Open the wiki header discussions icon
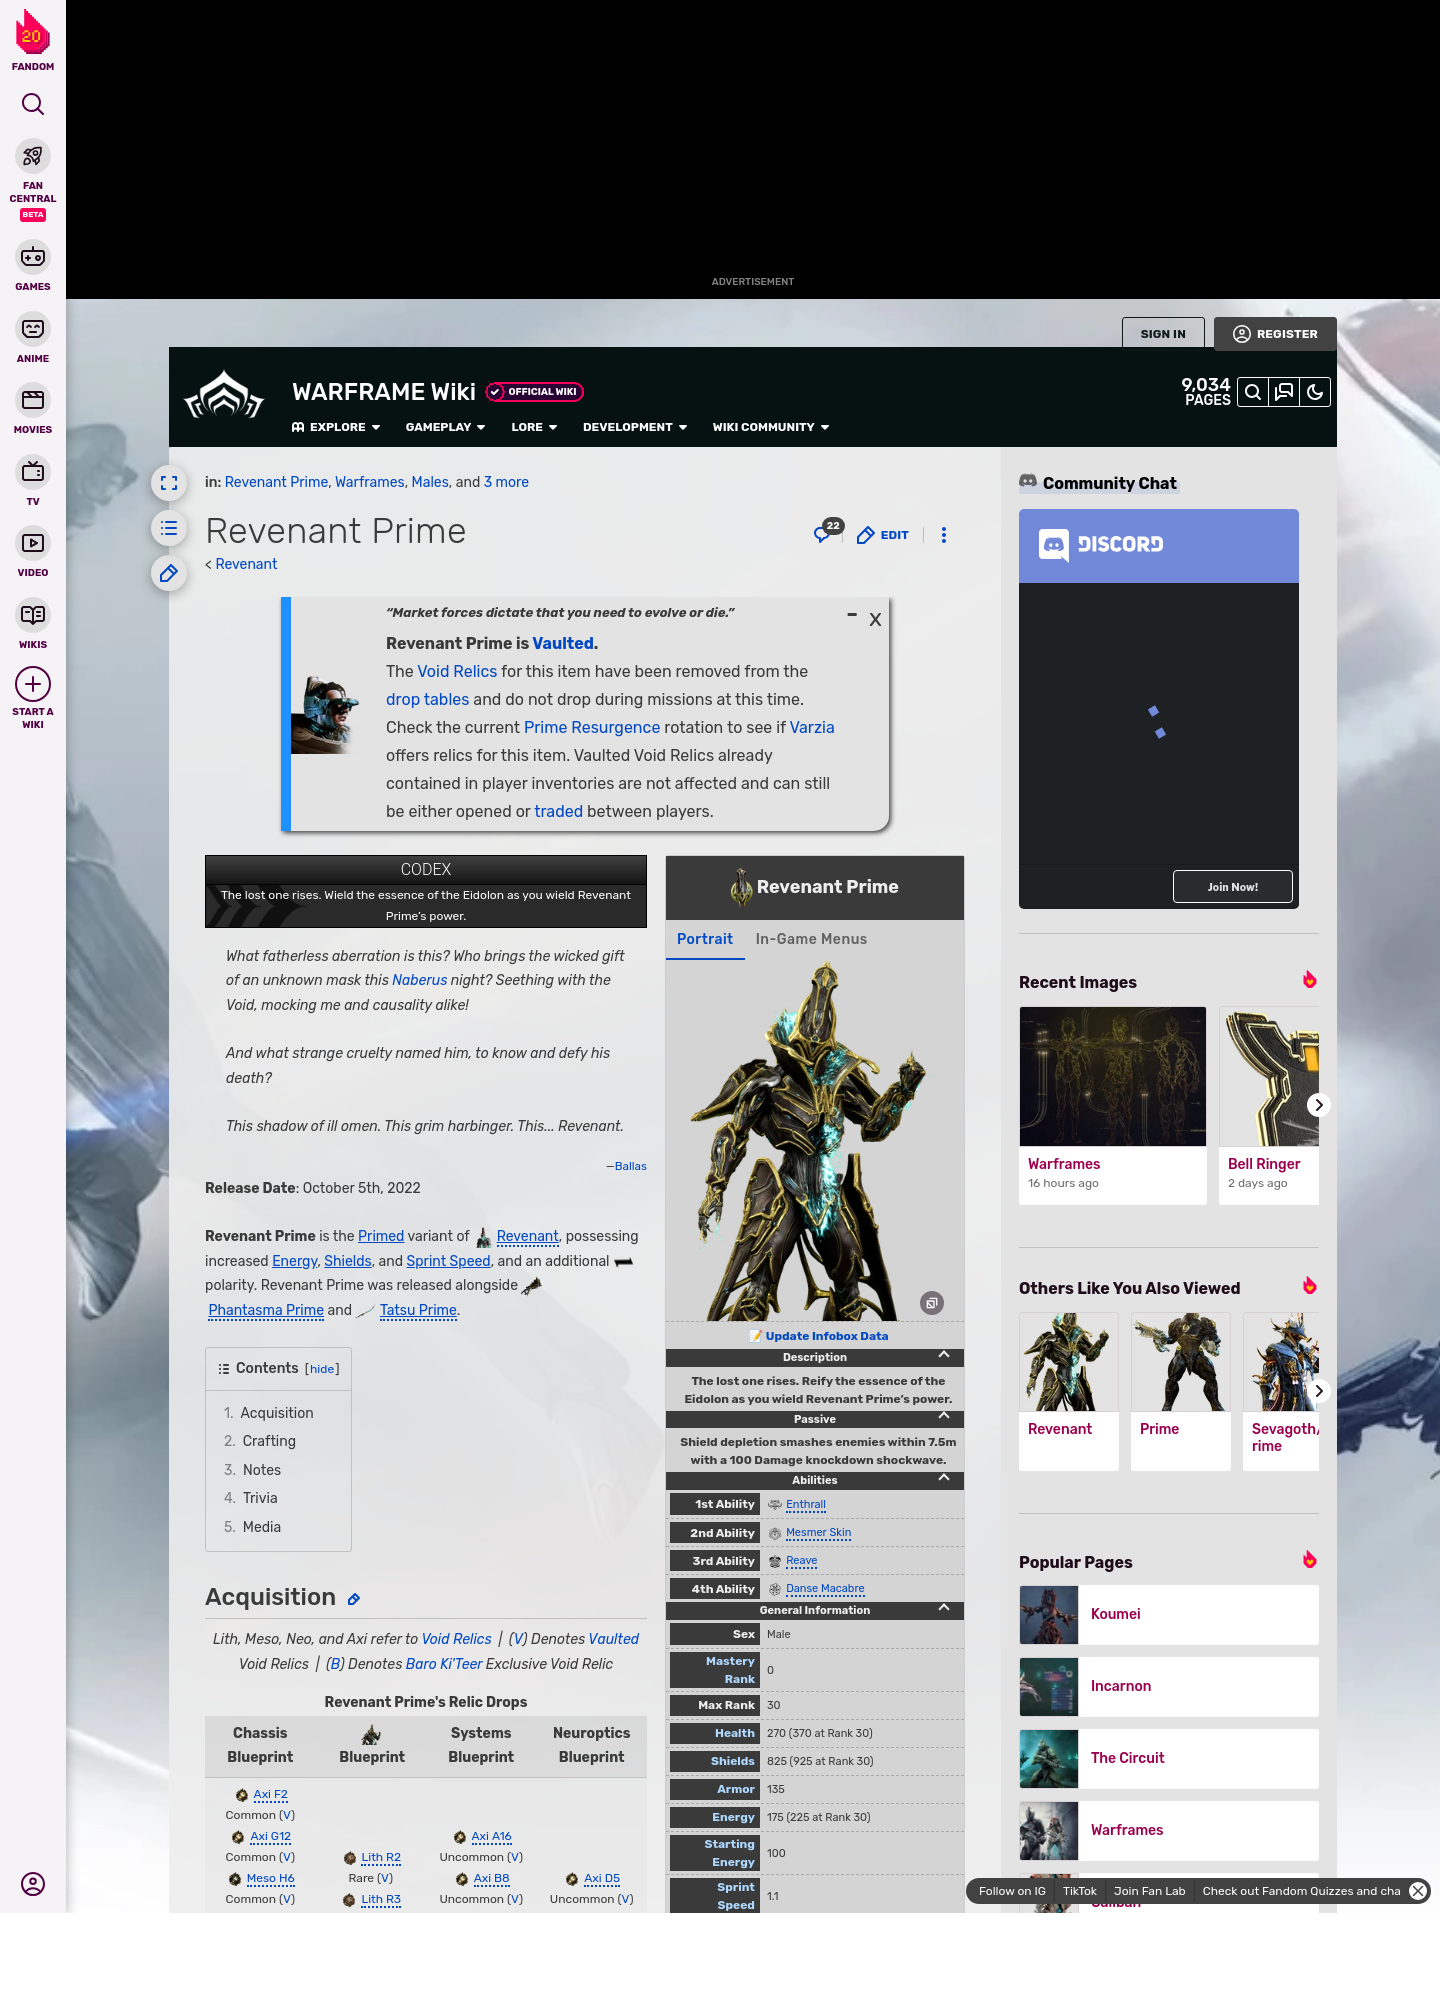The height and width of the screenshot is (2000, 1440). 1284,392
